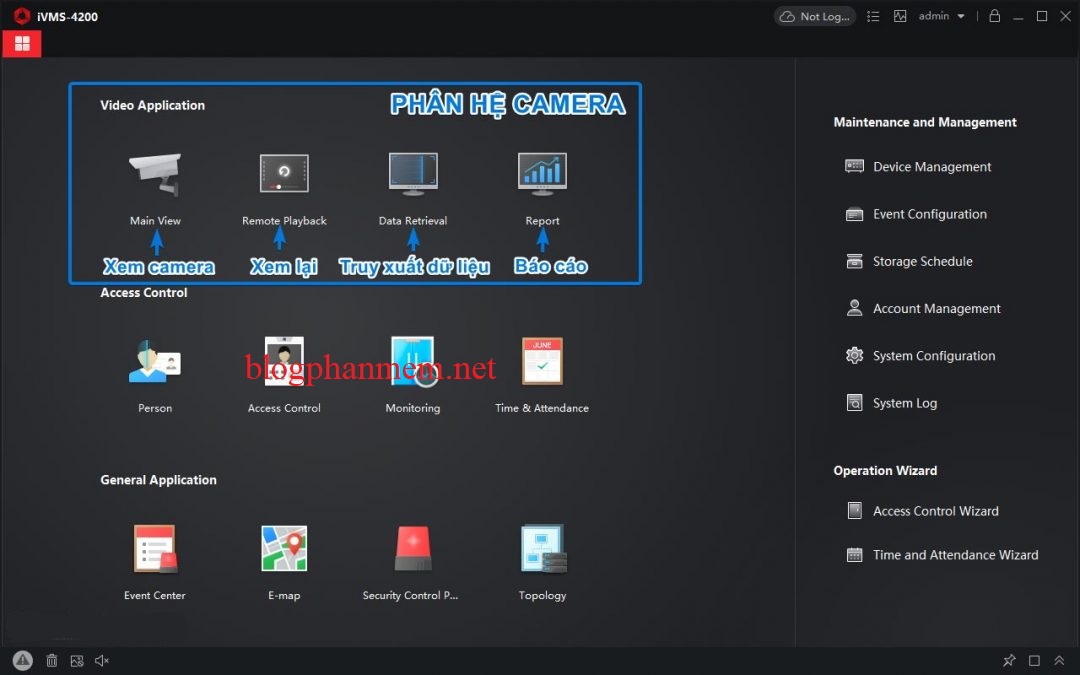Open the Data Retrieval monitor icon
Image resolution: width=1080 pixels, height=675 pixels.
click(x=413, y=174)
